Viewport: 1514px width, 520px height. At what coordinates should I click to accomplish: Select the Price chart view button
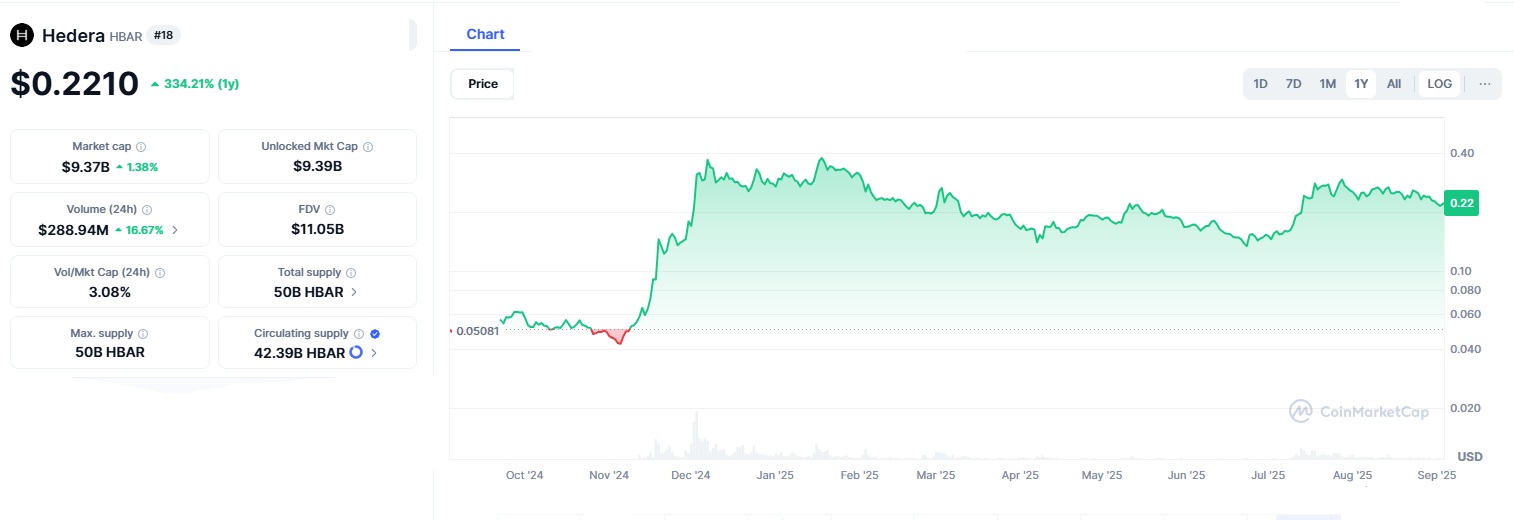pos(483,84)
